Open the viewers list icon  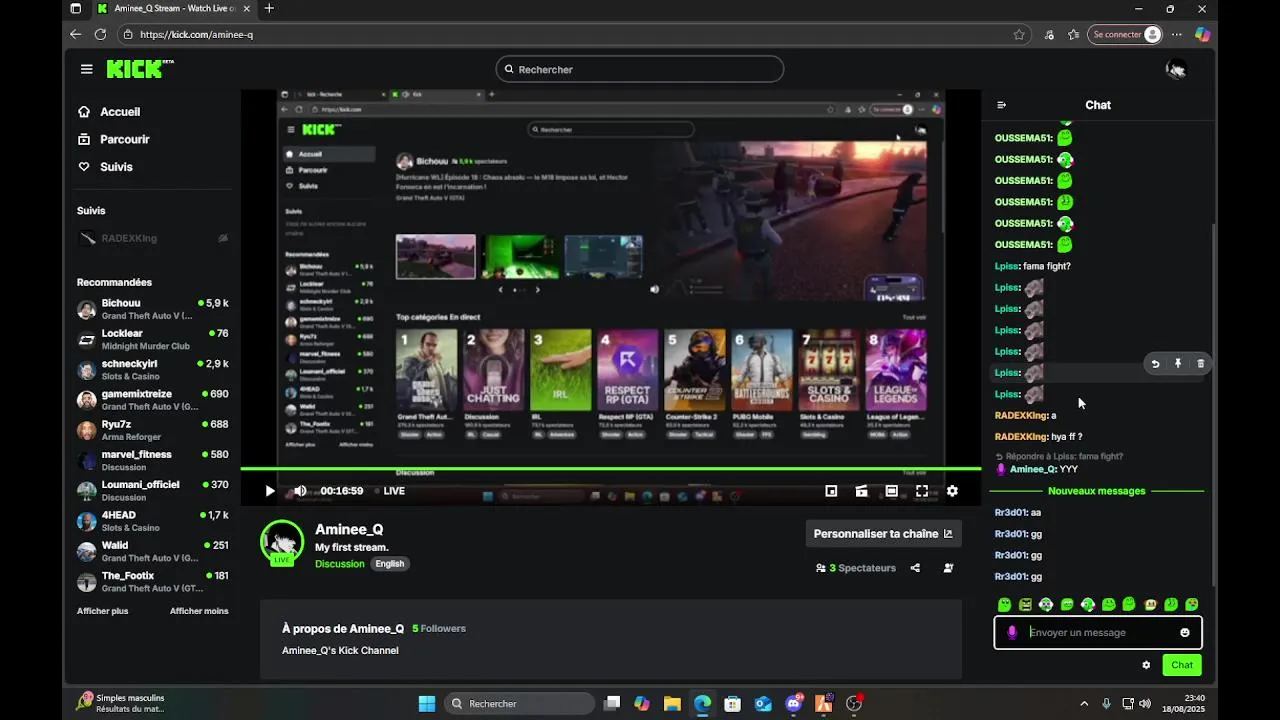(x=948, y=568)
